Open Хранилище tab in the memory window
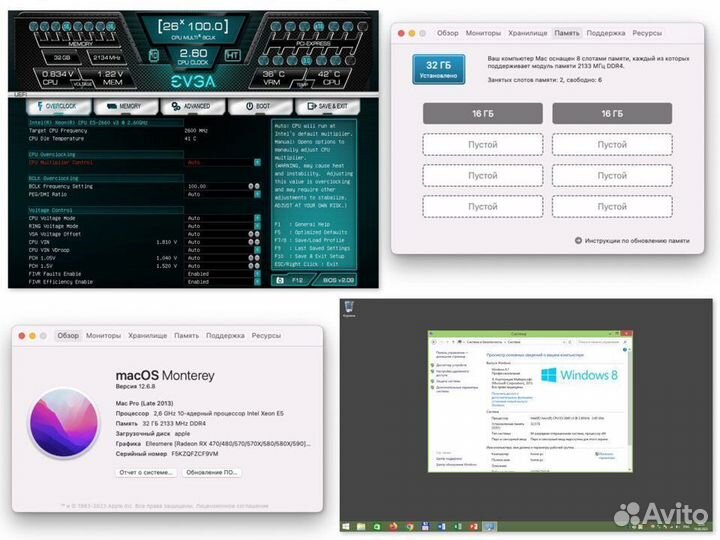720x540 pixels. point(528,33)
